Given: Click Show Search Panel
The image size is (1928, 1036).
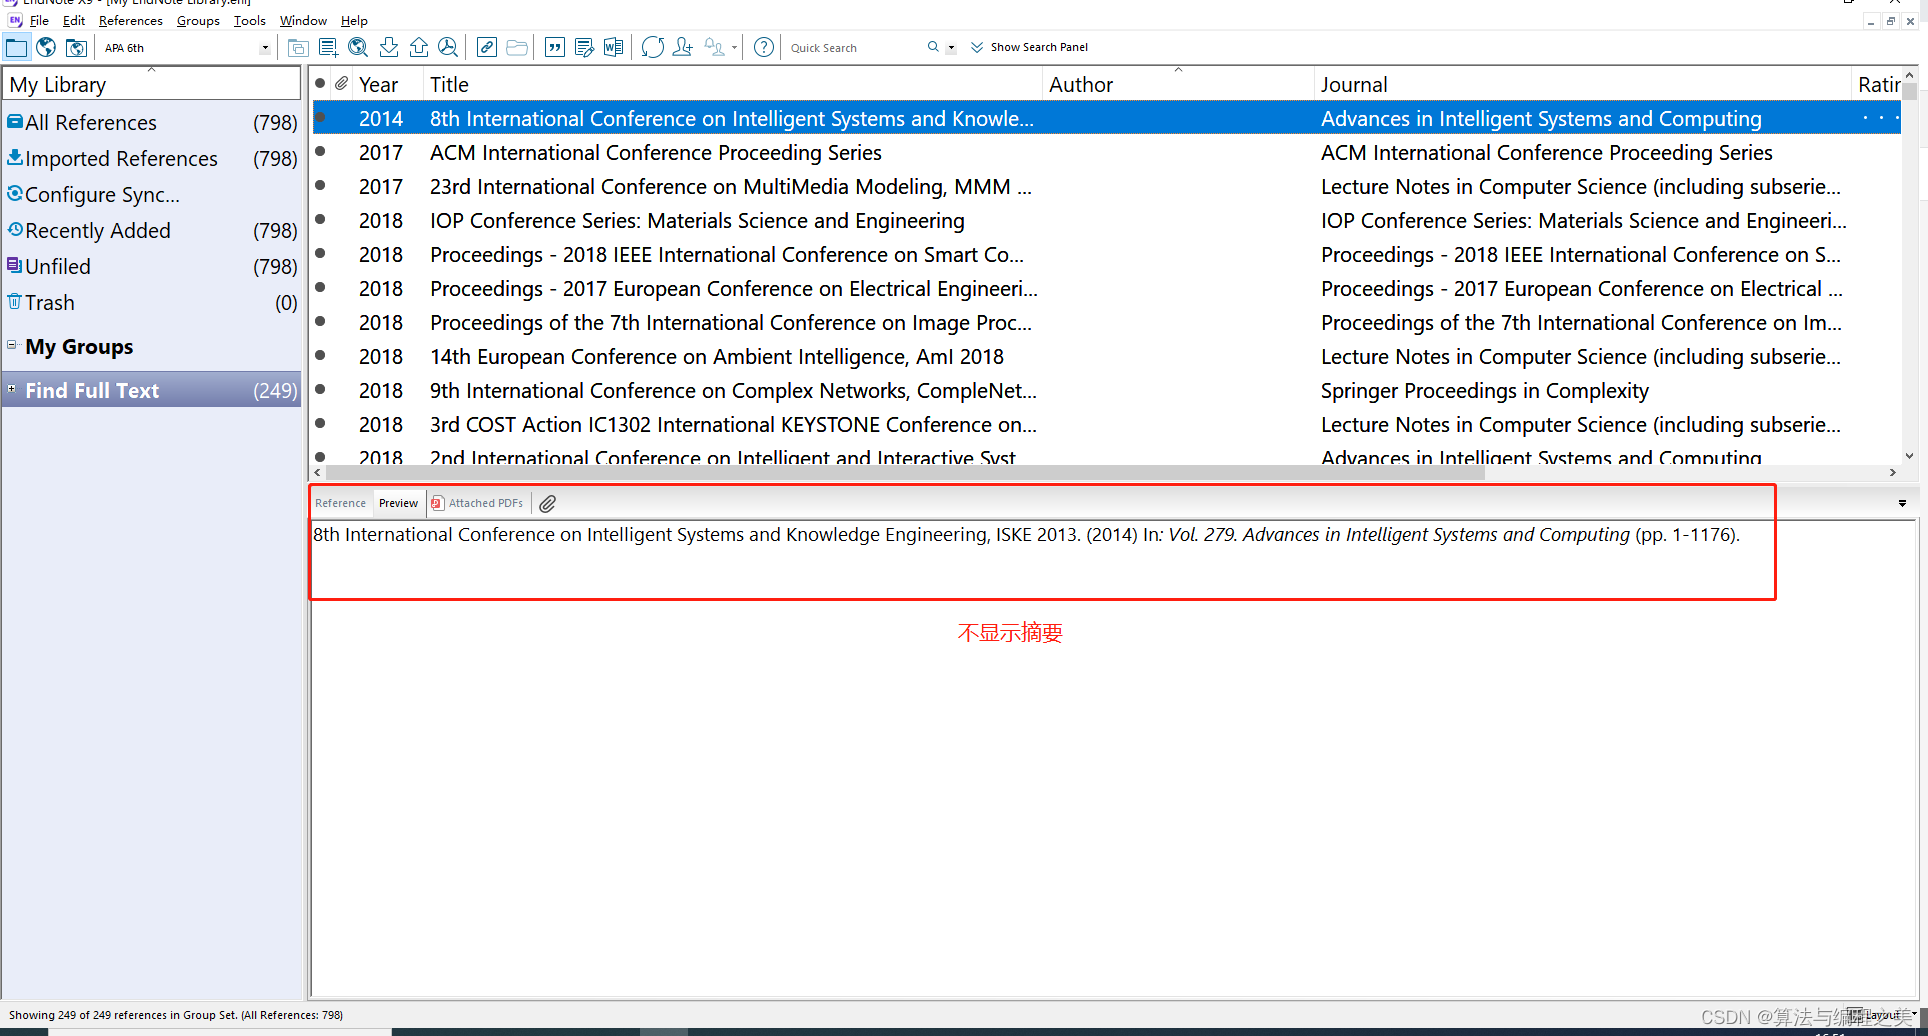Looking at the screenshot, I should [x=1029, y=47].
